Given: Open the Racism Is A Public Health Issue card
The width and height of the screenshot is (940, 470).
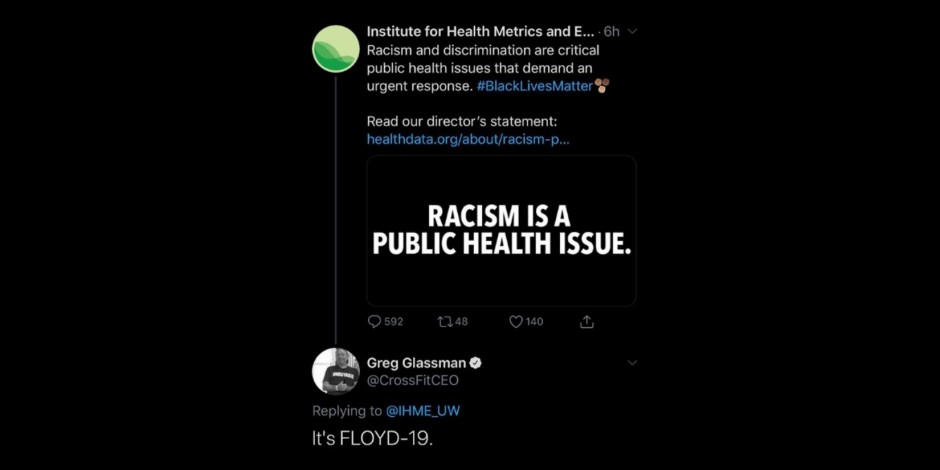Looking at the screenshot, I should [x=501, y=231].
